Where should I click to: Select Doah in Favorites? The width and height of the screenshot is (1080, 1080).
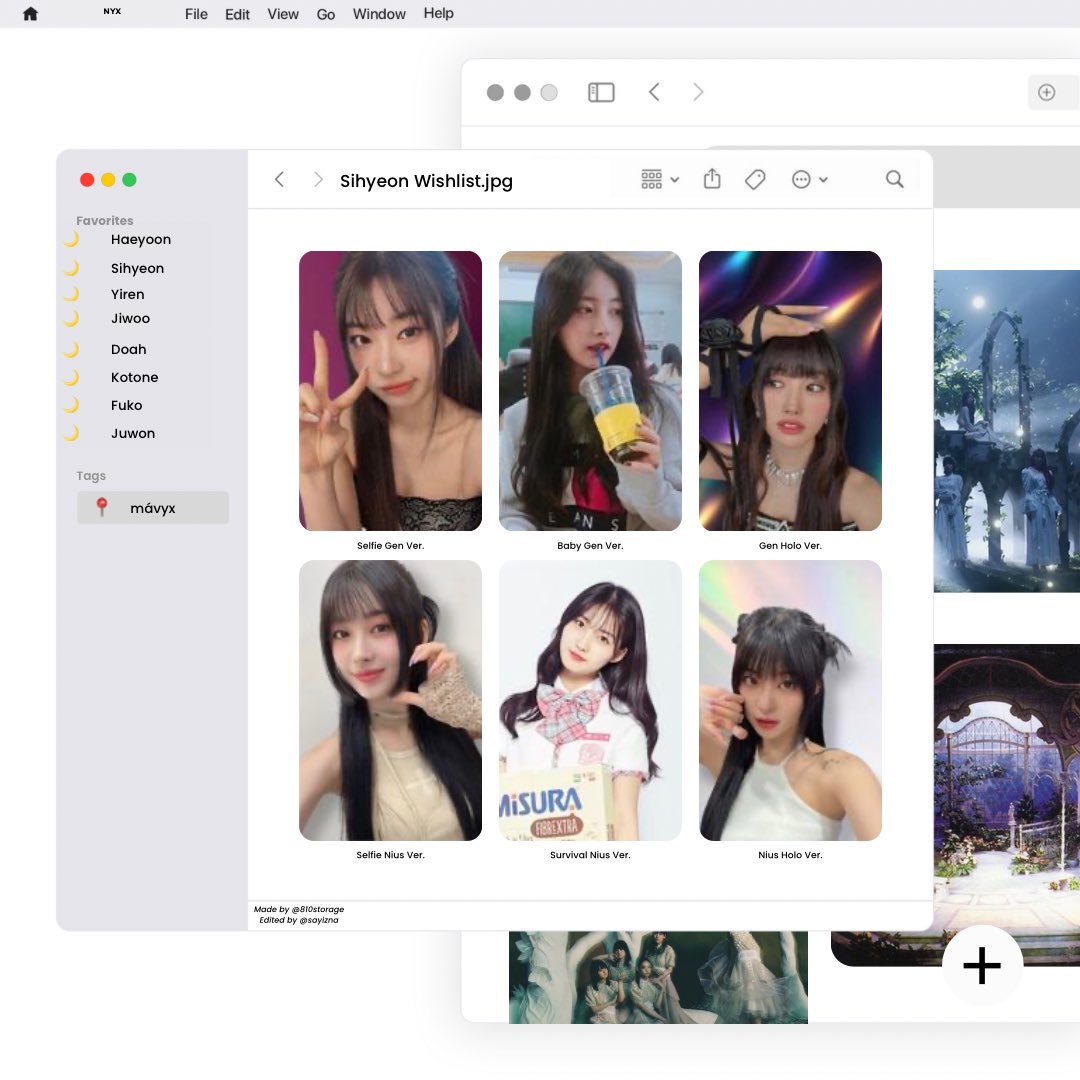(x=128, y=349)
